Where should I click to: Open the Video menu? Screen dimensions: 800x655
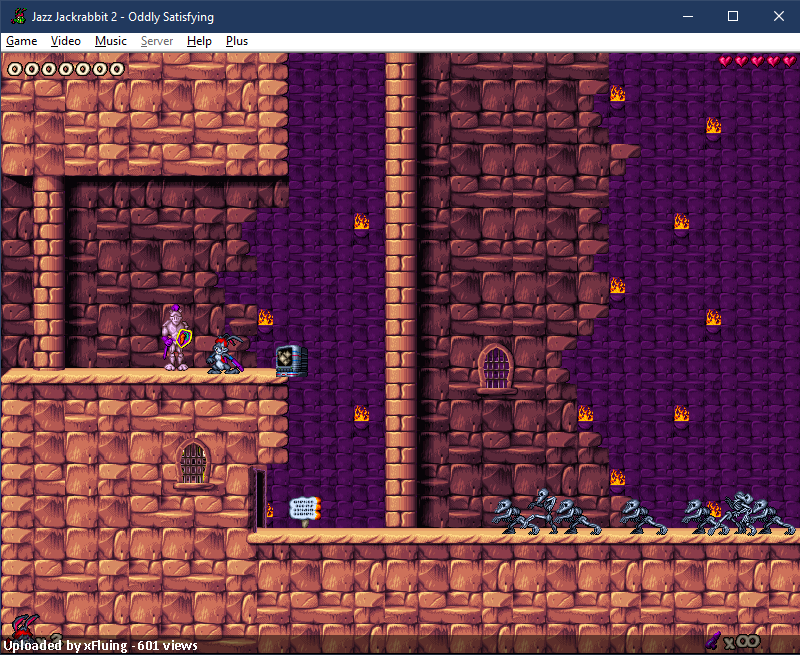tap(65, 41)
